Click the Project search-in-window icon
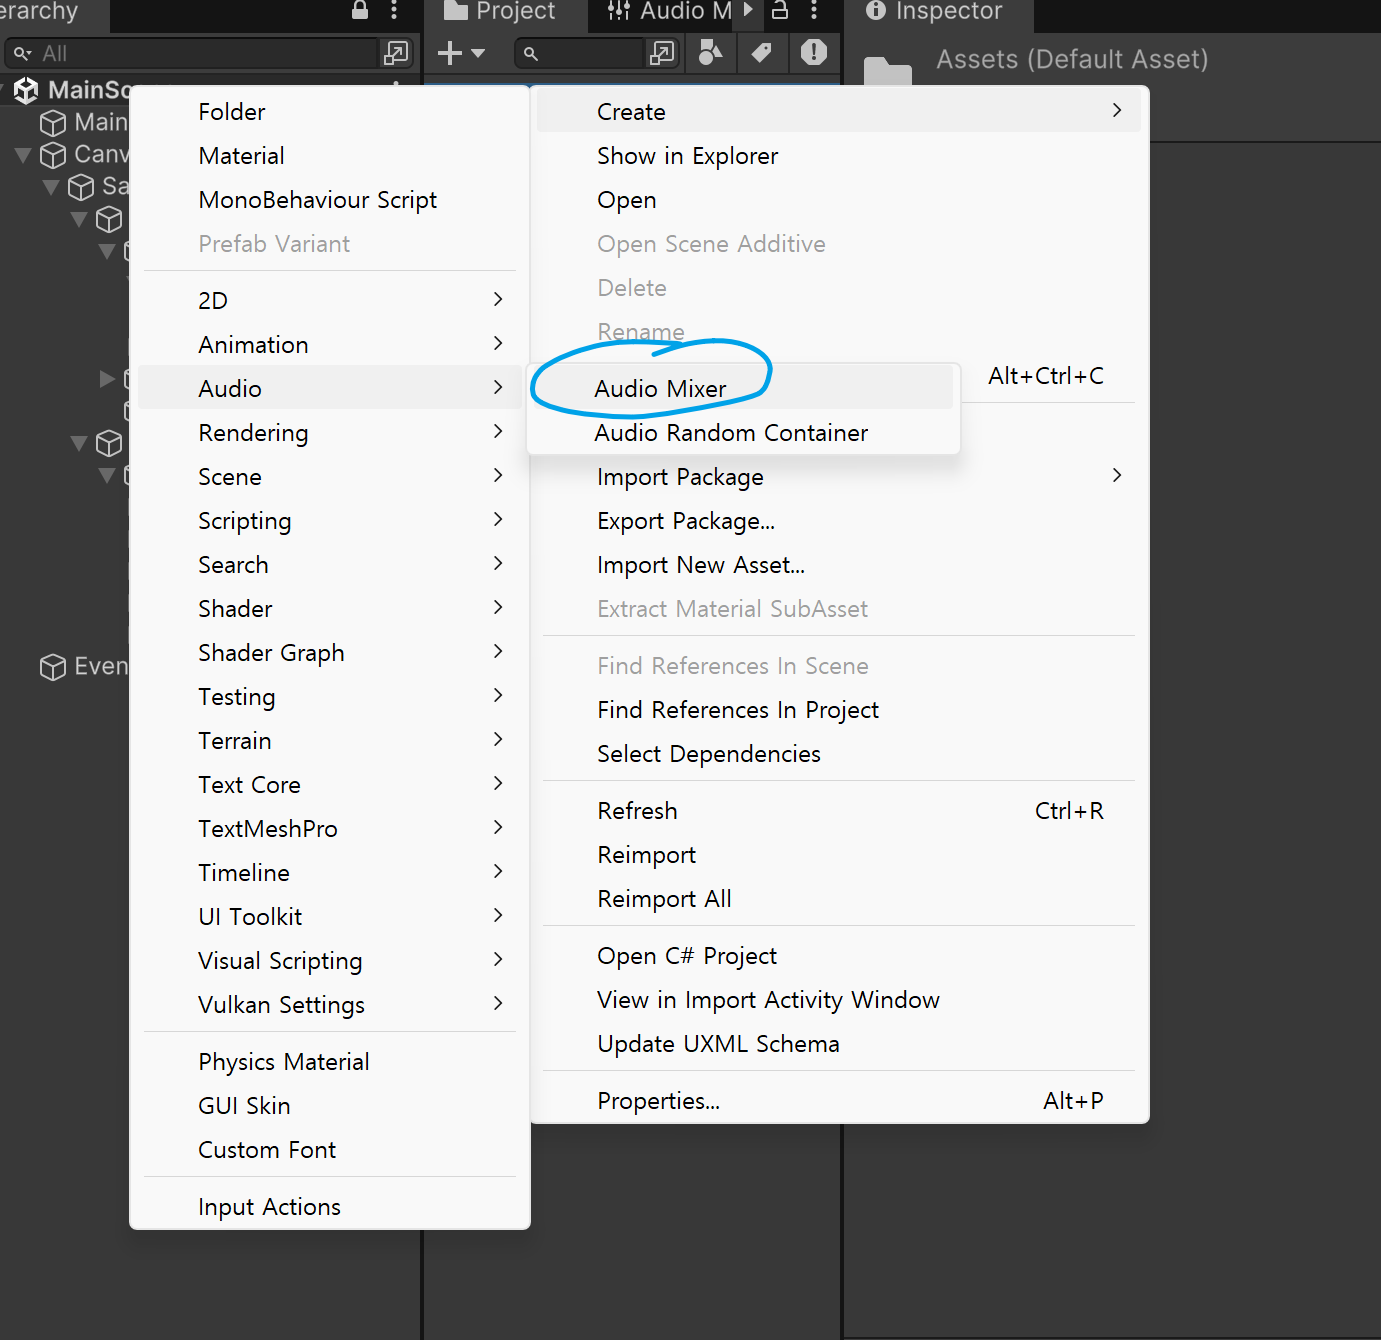 point(662,53)
